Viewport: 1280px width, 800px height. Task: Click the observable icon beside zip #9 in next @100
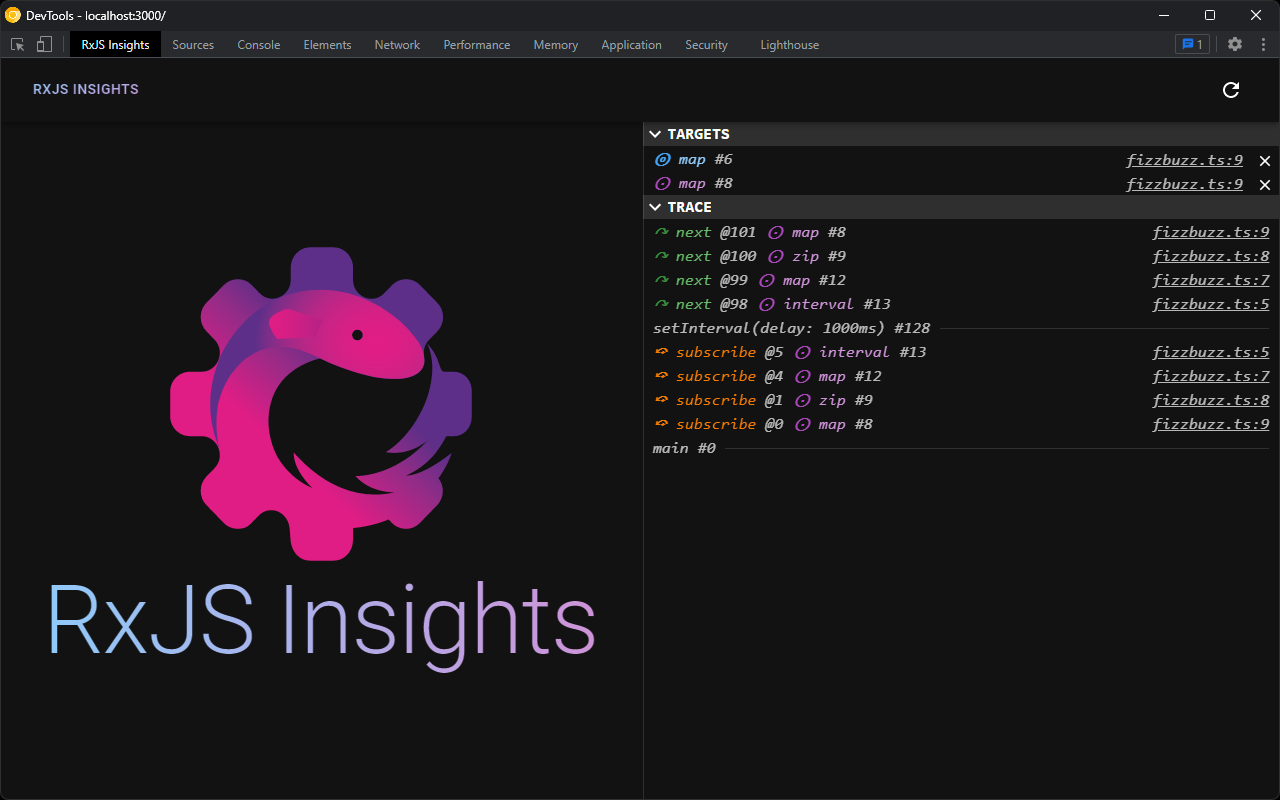coord(776,257)
